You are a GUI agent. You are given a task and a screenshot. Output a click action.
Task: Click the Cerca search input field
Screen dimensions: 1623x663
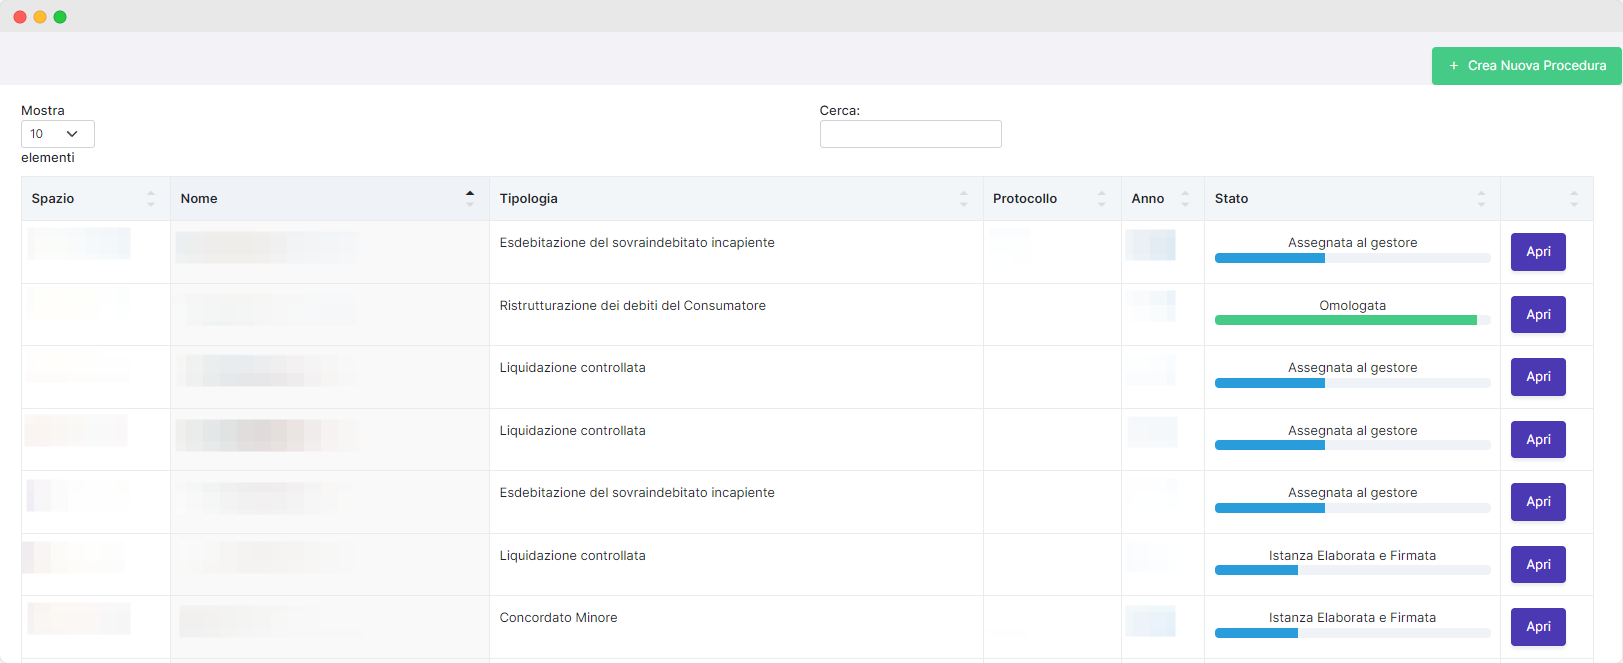click(x=911, y=134)
